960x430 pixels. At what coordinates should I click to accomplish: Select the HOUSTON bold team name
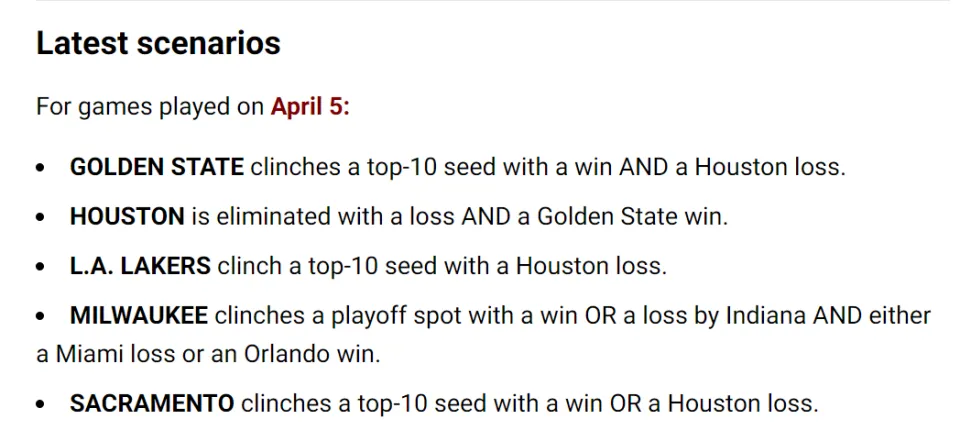tap(127, 216)
